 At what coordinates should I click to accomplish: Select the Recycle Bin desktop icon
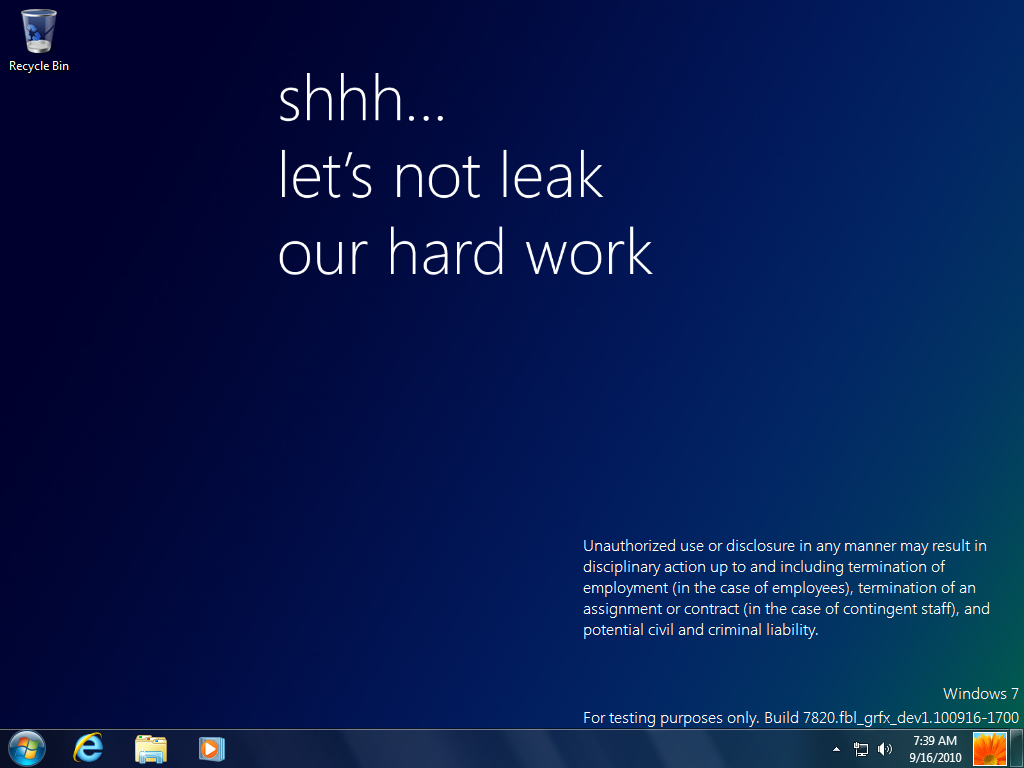[x=39, y=40]
